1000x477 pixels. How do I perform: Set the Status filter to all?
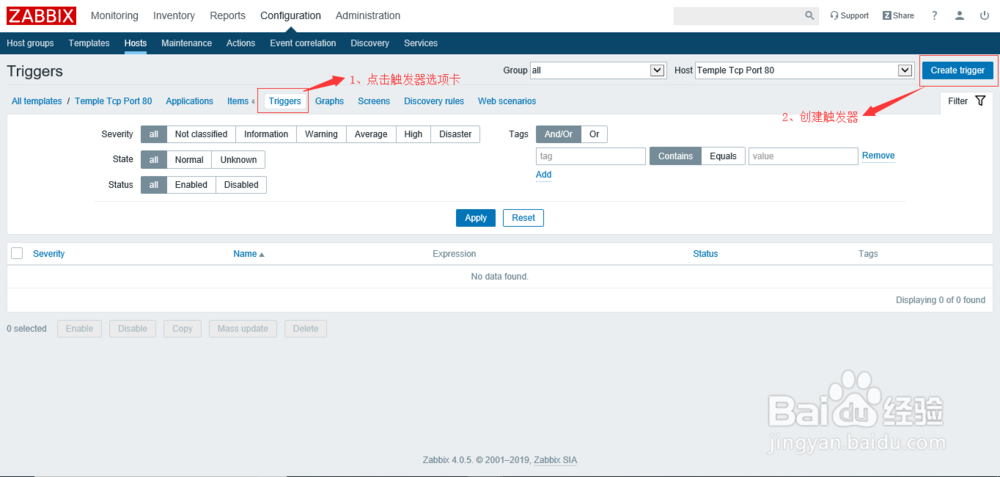coord(154,185)
